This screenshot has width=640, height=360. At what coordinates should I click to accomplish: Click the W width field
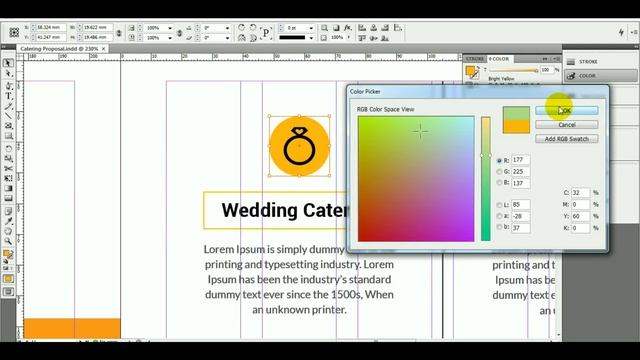tap(97, 27)
